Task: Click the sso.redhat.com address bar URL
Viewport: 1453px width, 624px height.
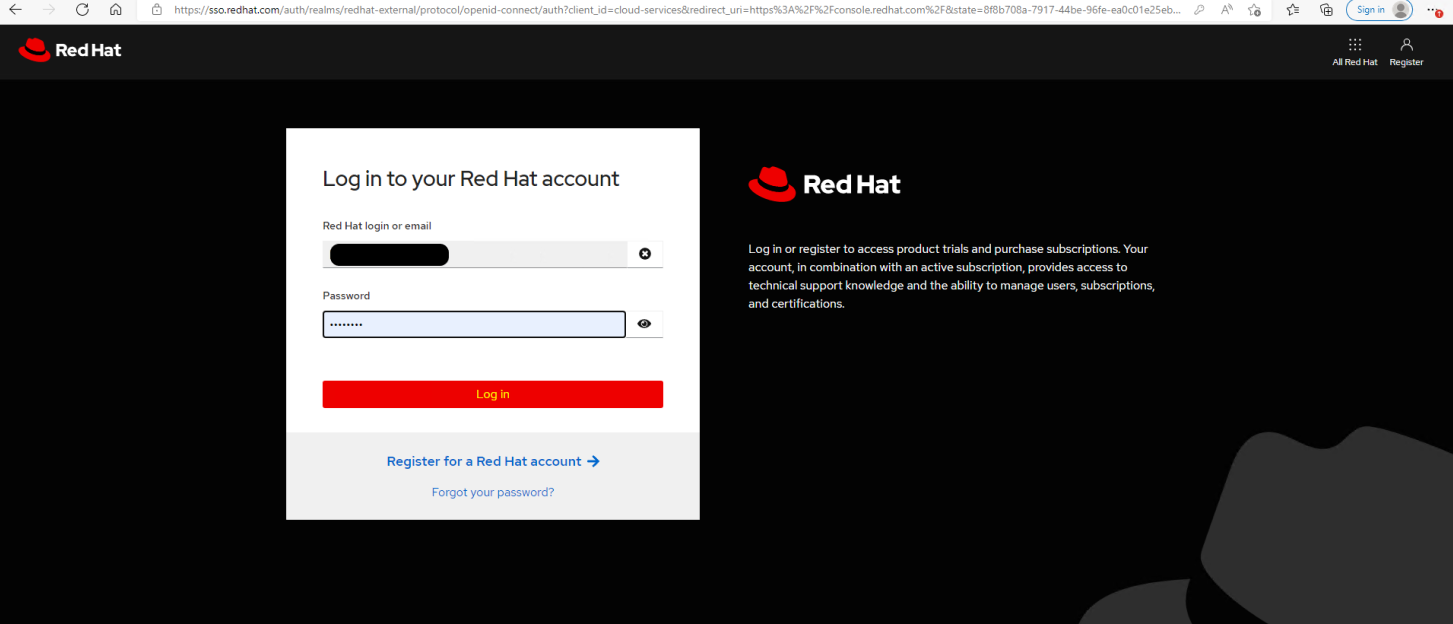Action: 675,9
